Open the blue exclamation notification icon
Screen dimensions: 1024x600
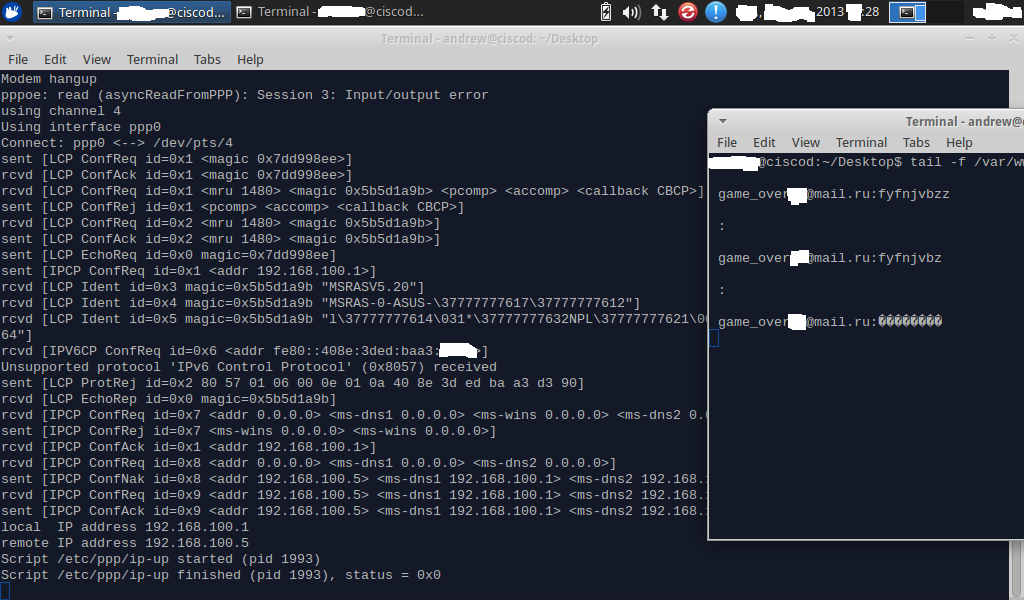[716, 12]
